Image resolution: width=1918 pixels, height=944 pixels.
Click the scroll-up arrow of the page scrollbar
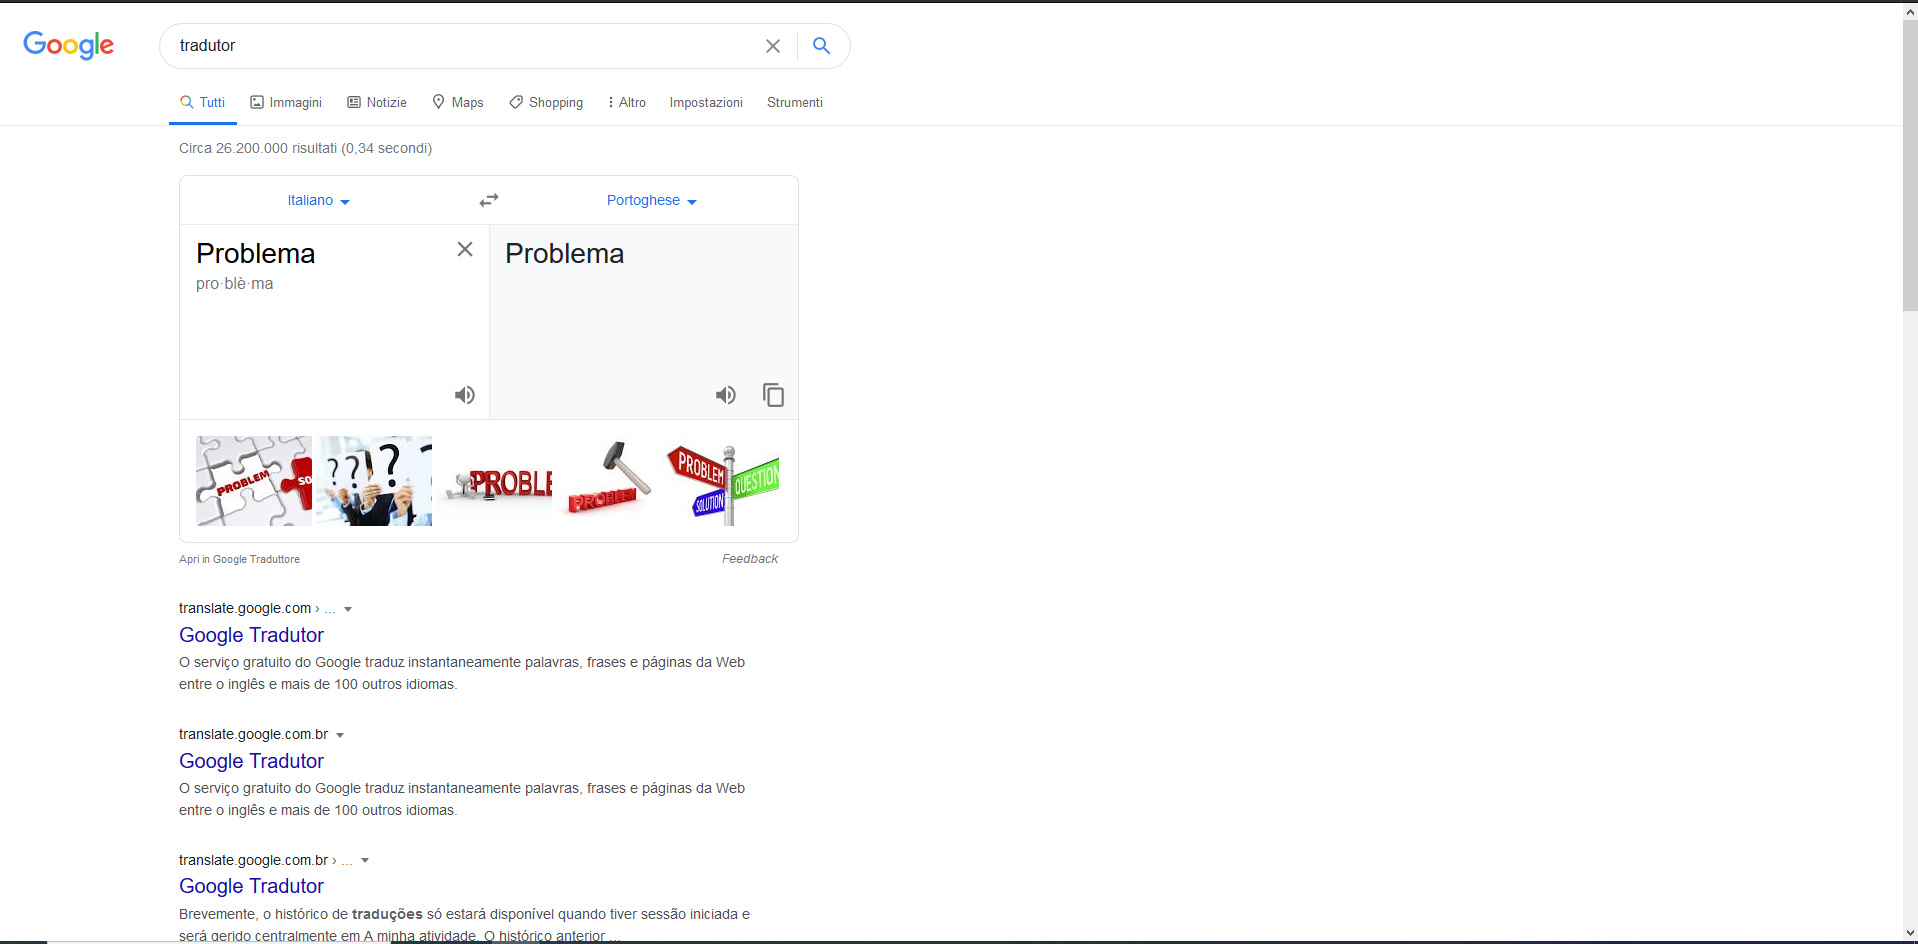coord(1910,12)
